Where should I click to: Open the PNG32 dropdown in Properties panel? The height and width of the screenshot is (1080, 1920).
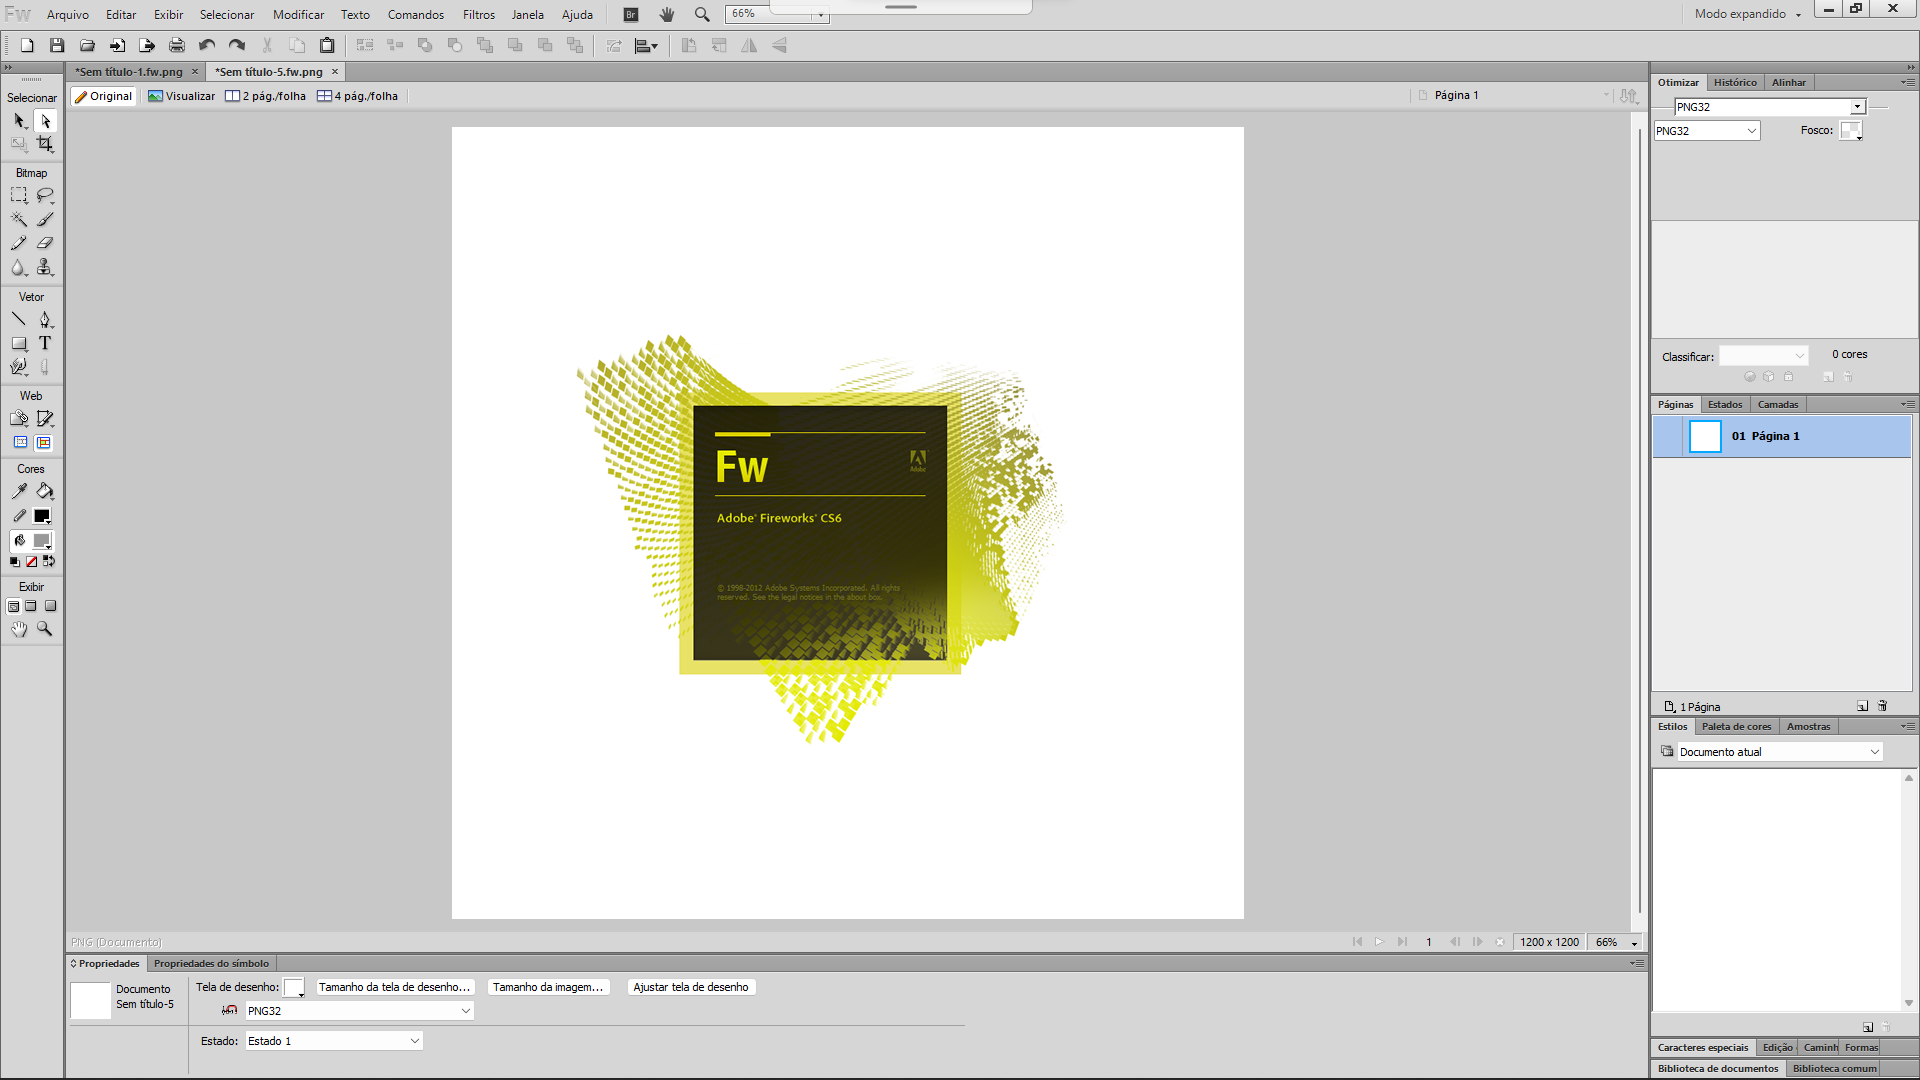coord(359,1011)
